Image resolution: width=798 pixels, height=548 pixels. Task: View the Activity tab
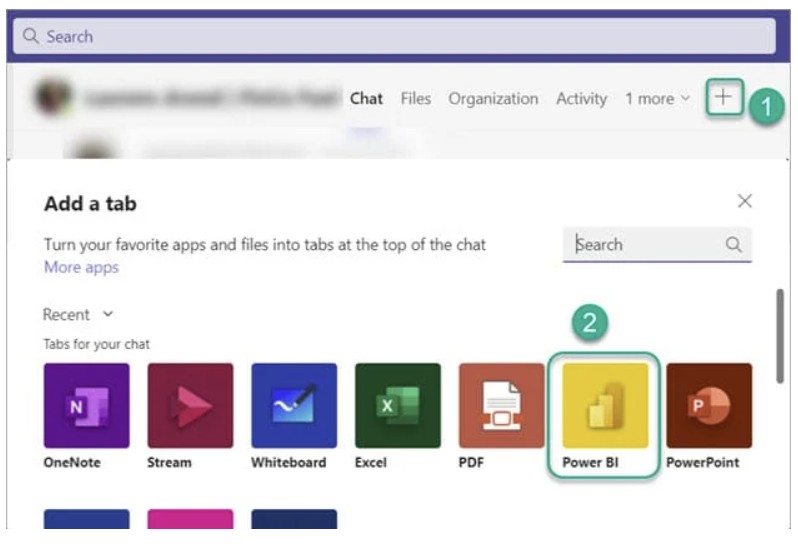coord(582,99)
